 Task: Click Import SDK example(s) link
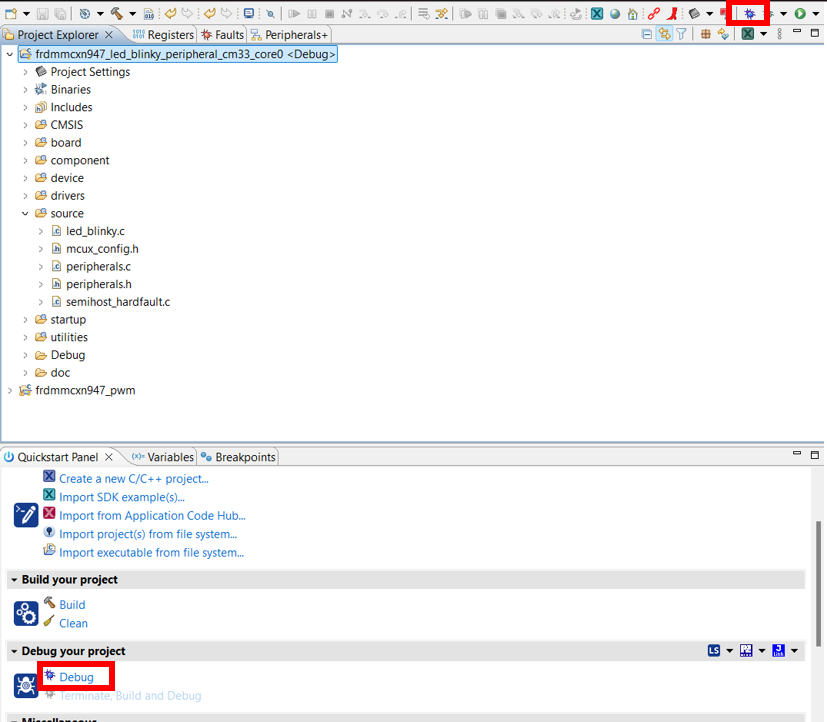[x=121, y=497]
